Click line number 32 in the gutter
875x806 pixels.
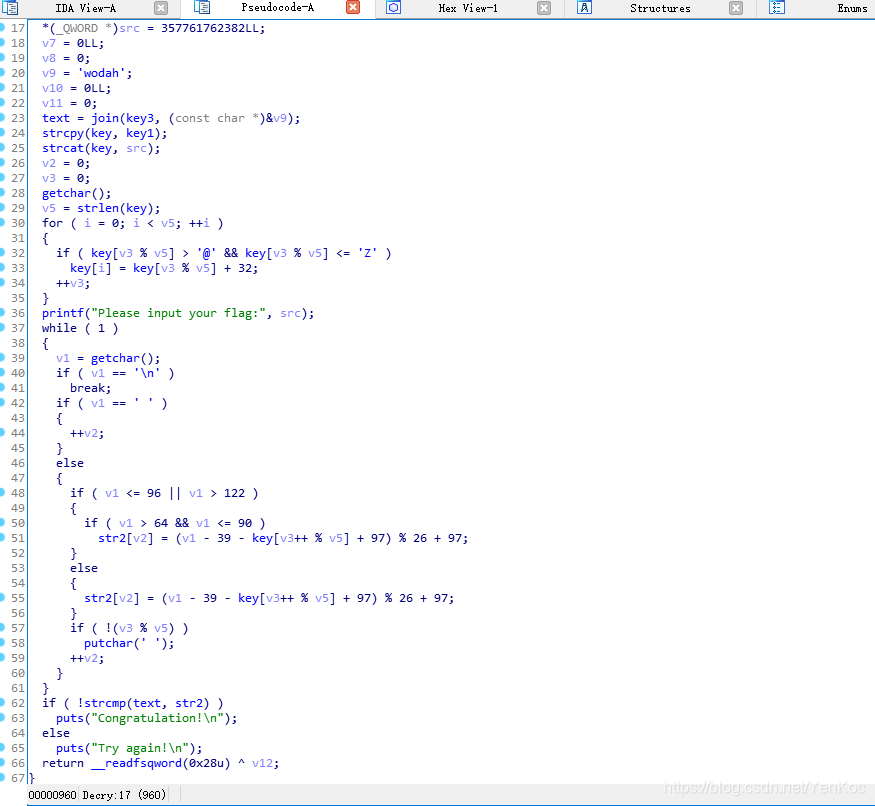pyautogui.click(x=18, y=253)
